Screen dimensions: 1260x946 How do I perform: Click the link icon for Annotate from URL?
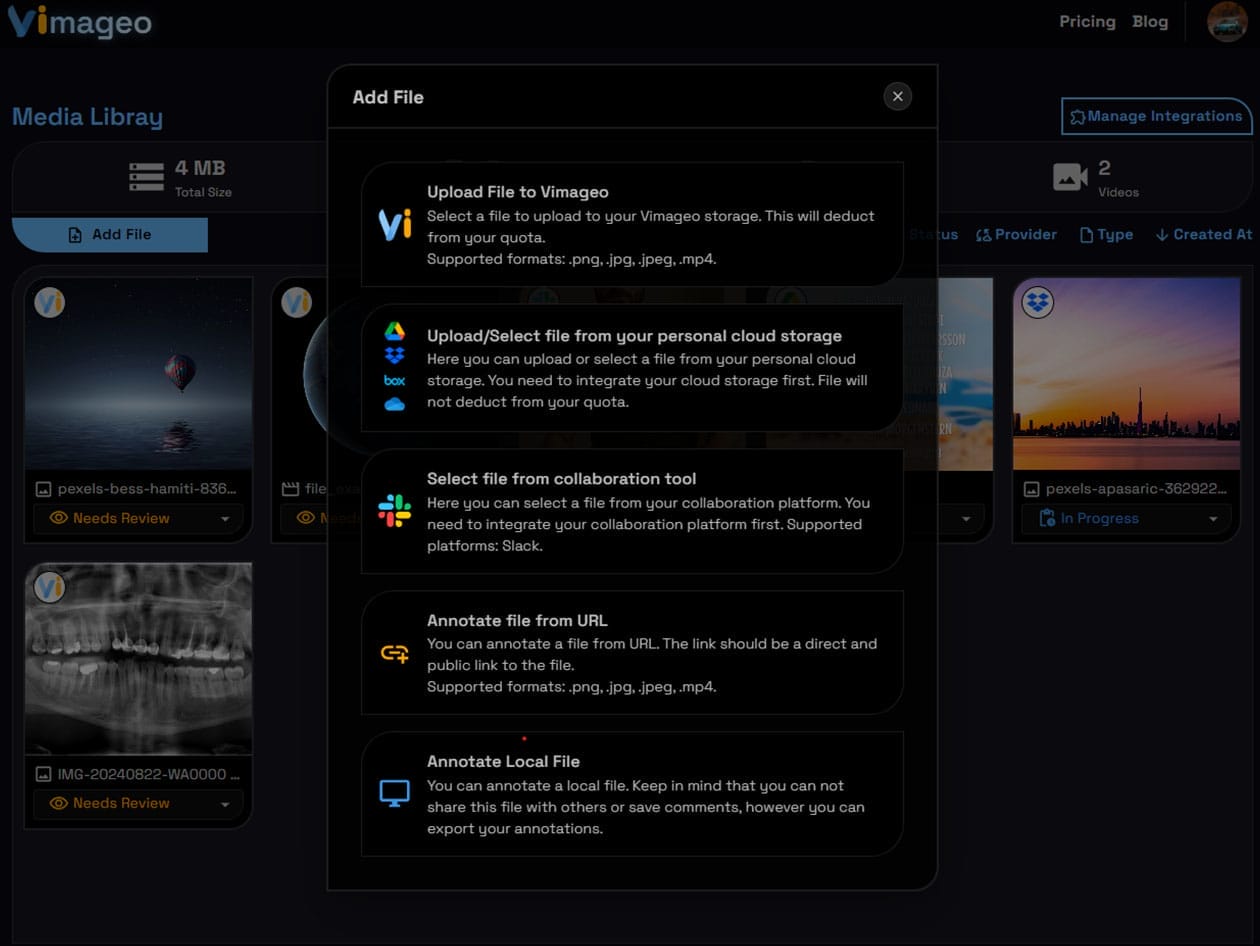394,653
